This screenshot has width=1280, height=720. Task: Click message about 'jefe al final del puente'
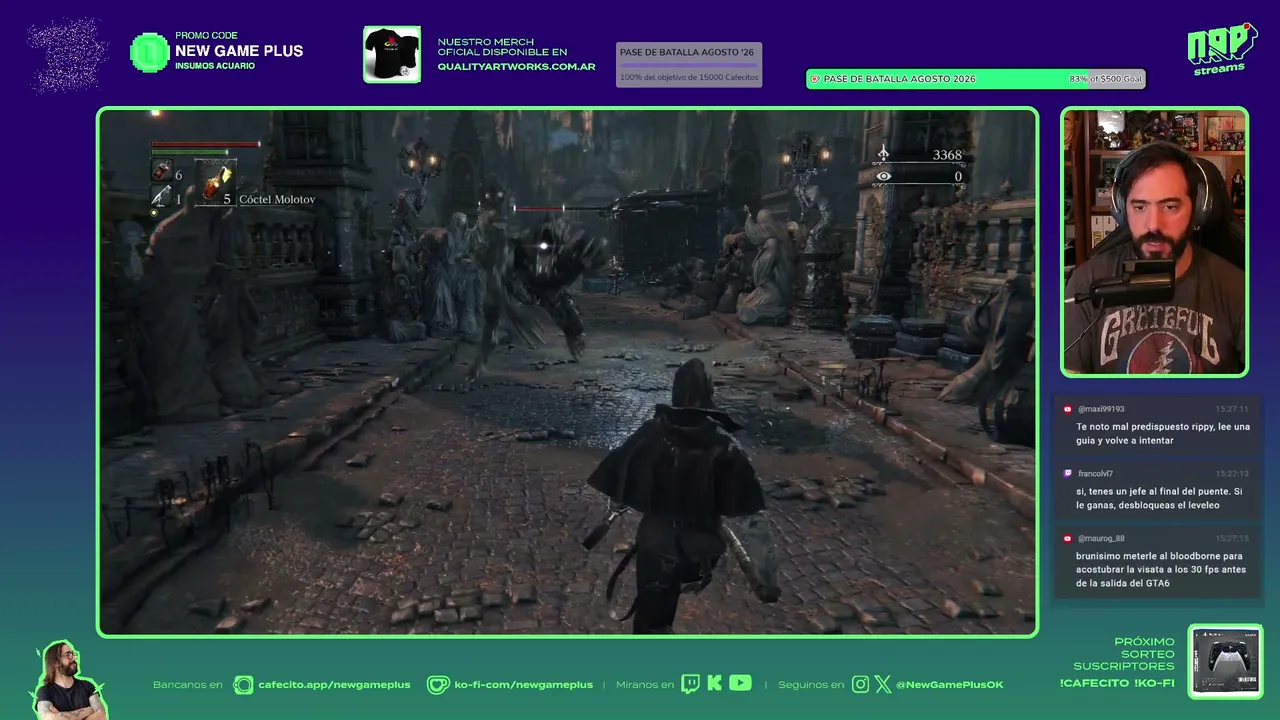pyautogui.click(x=1159, y=498)
